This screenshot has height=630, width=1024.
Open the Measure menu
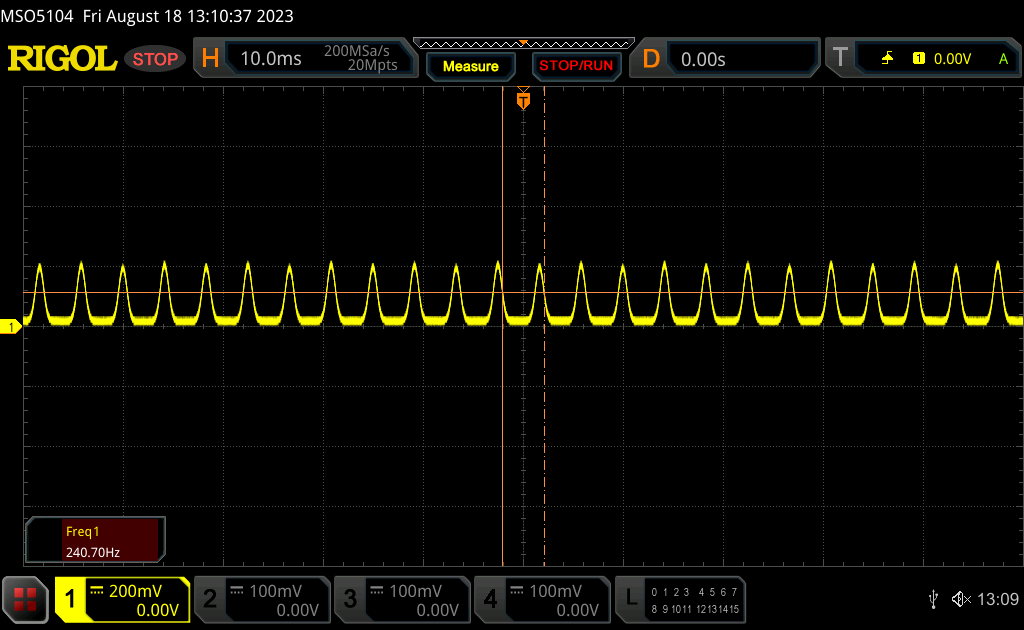(x=471, y=66)
